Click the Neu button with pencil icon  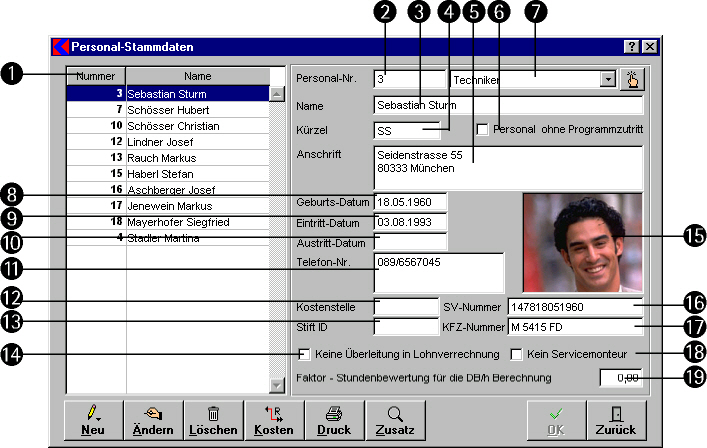click(x=93, y=419)
